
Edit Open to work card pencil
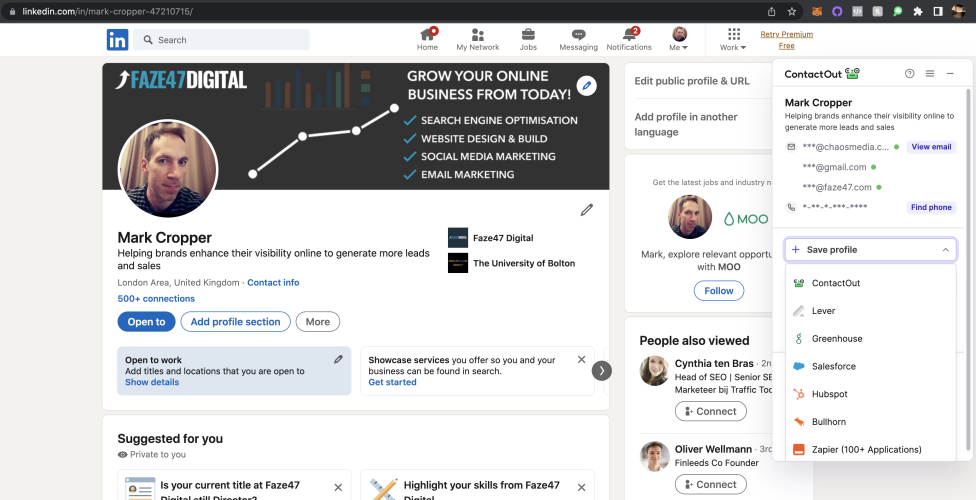(x=338, y=359)
